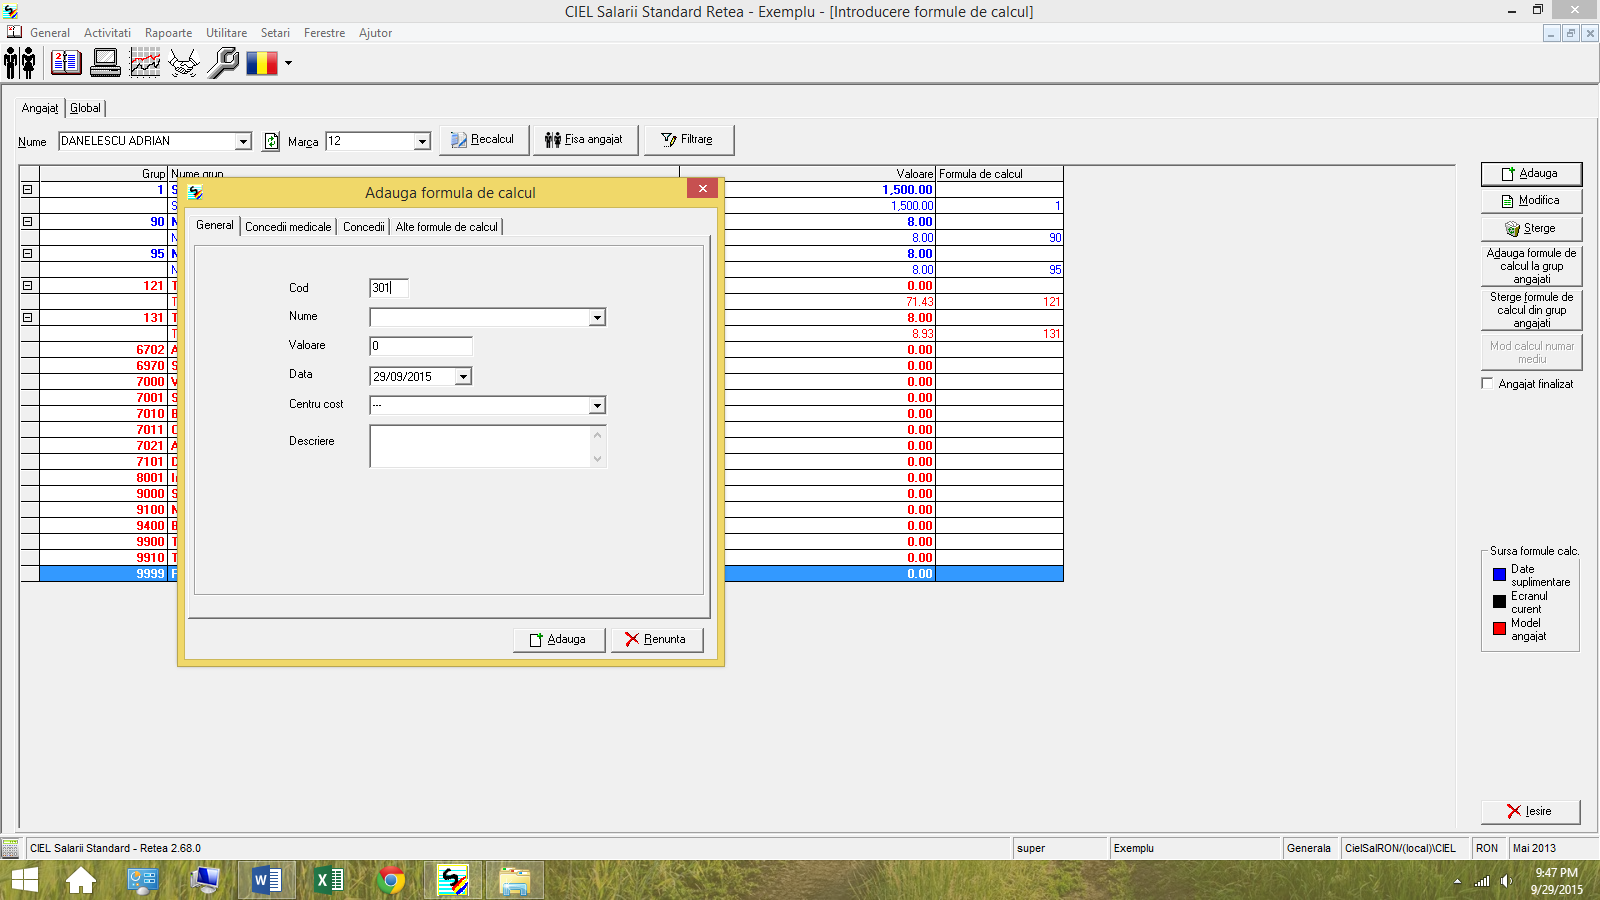Open the wrench settings toolbar icon

223,63
